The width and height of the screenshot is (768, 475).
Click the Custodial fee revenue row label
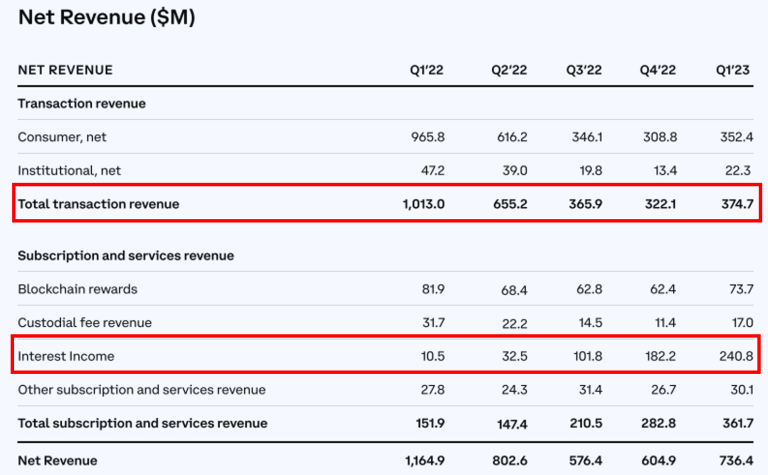point(86,323)
